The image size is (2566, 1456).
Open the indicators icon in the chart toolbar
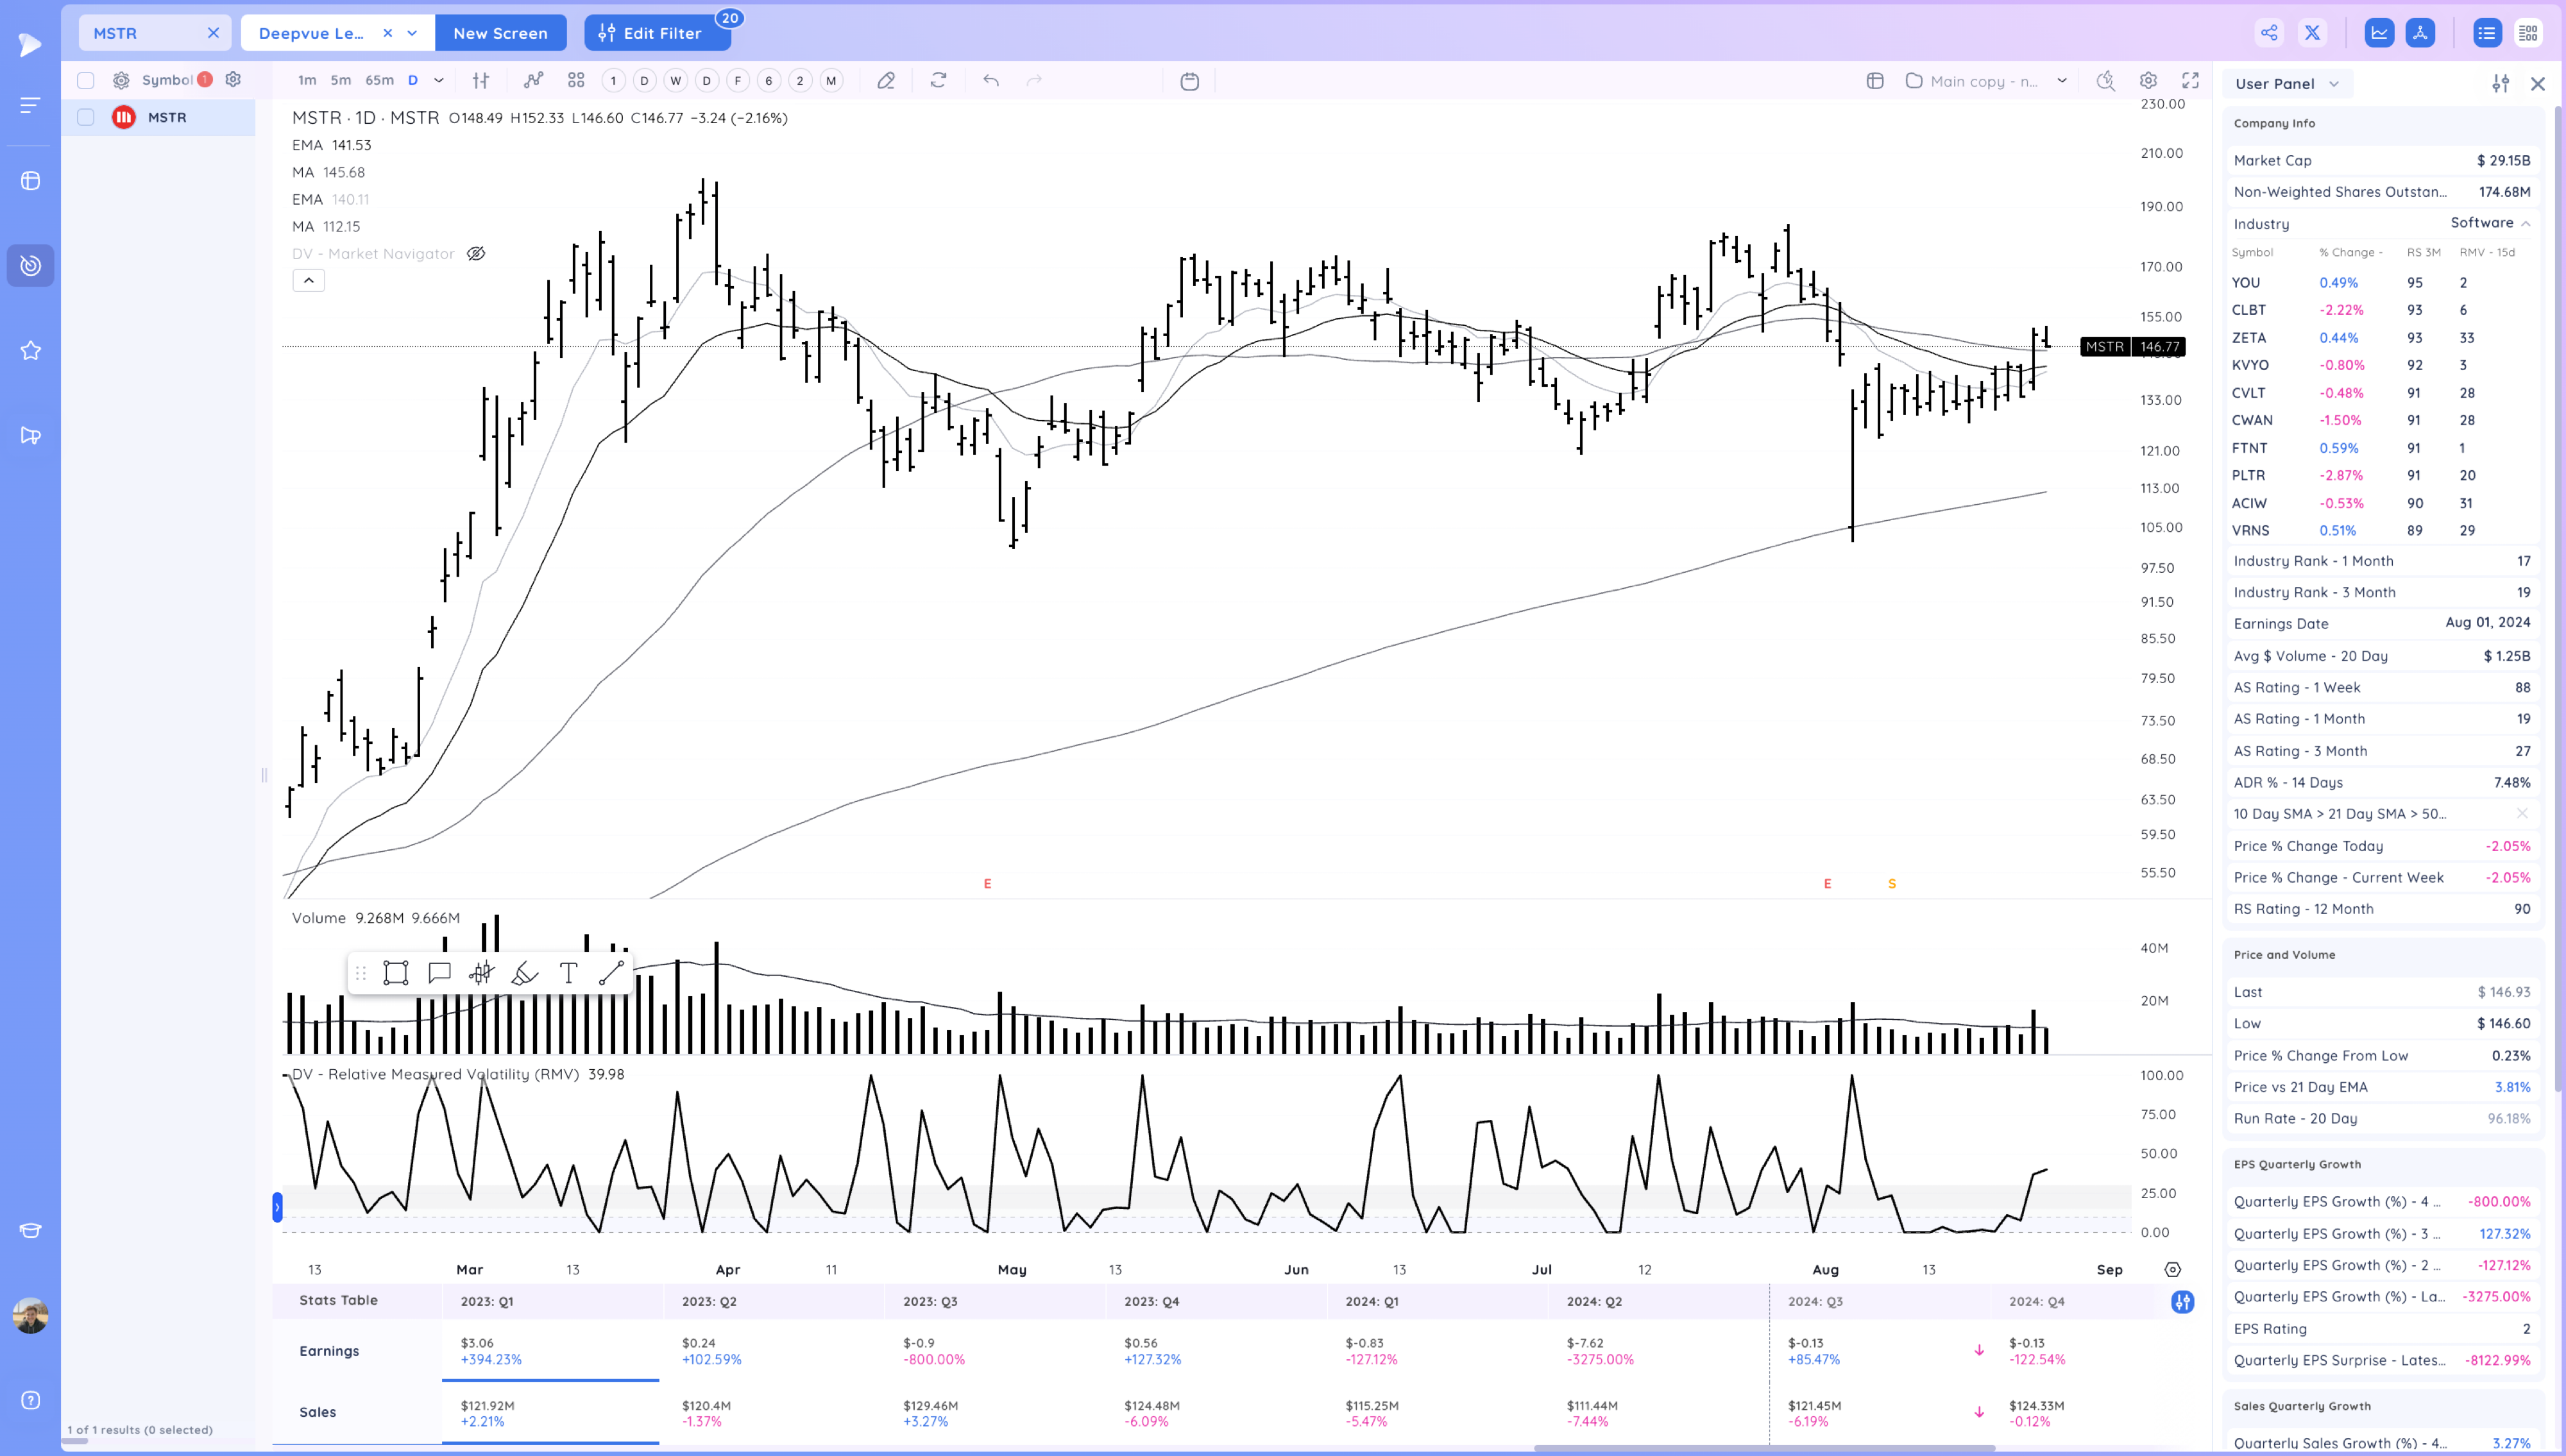(533, 80)
